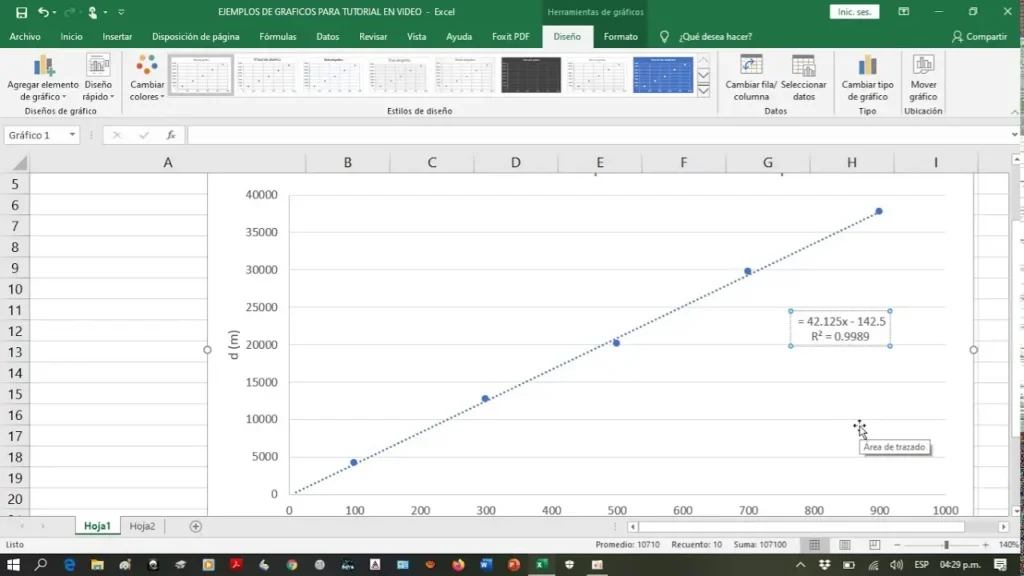1024x576 pixels.
Task: Switch to the Formato ribbon tab
Action: coord(620,36)
